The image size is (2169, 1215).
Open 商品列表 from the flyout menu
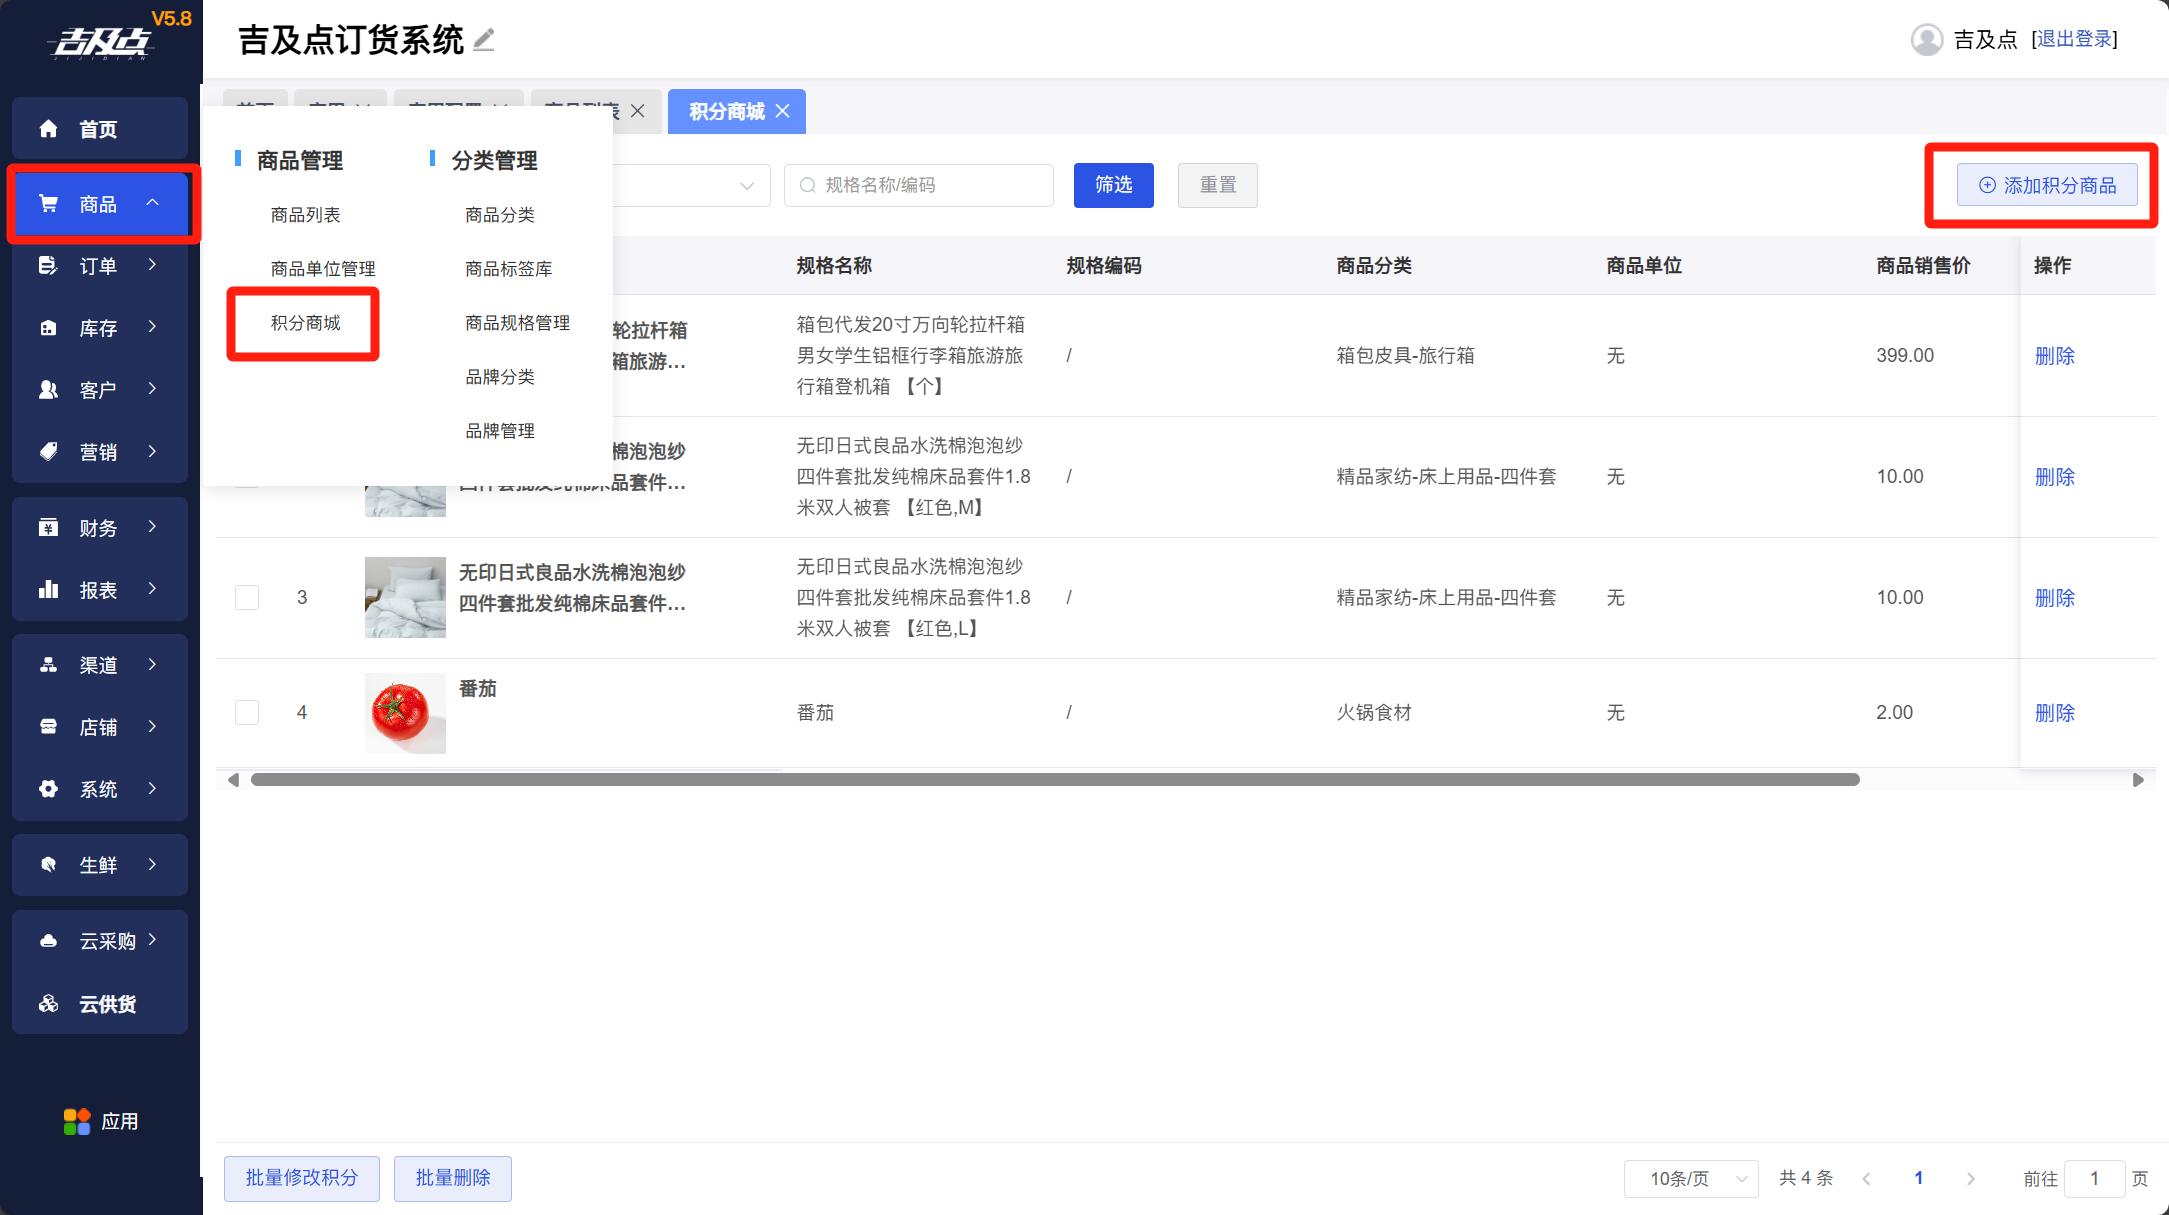(305, 215)
